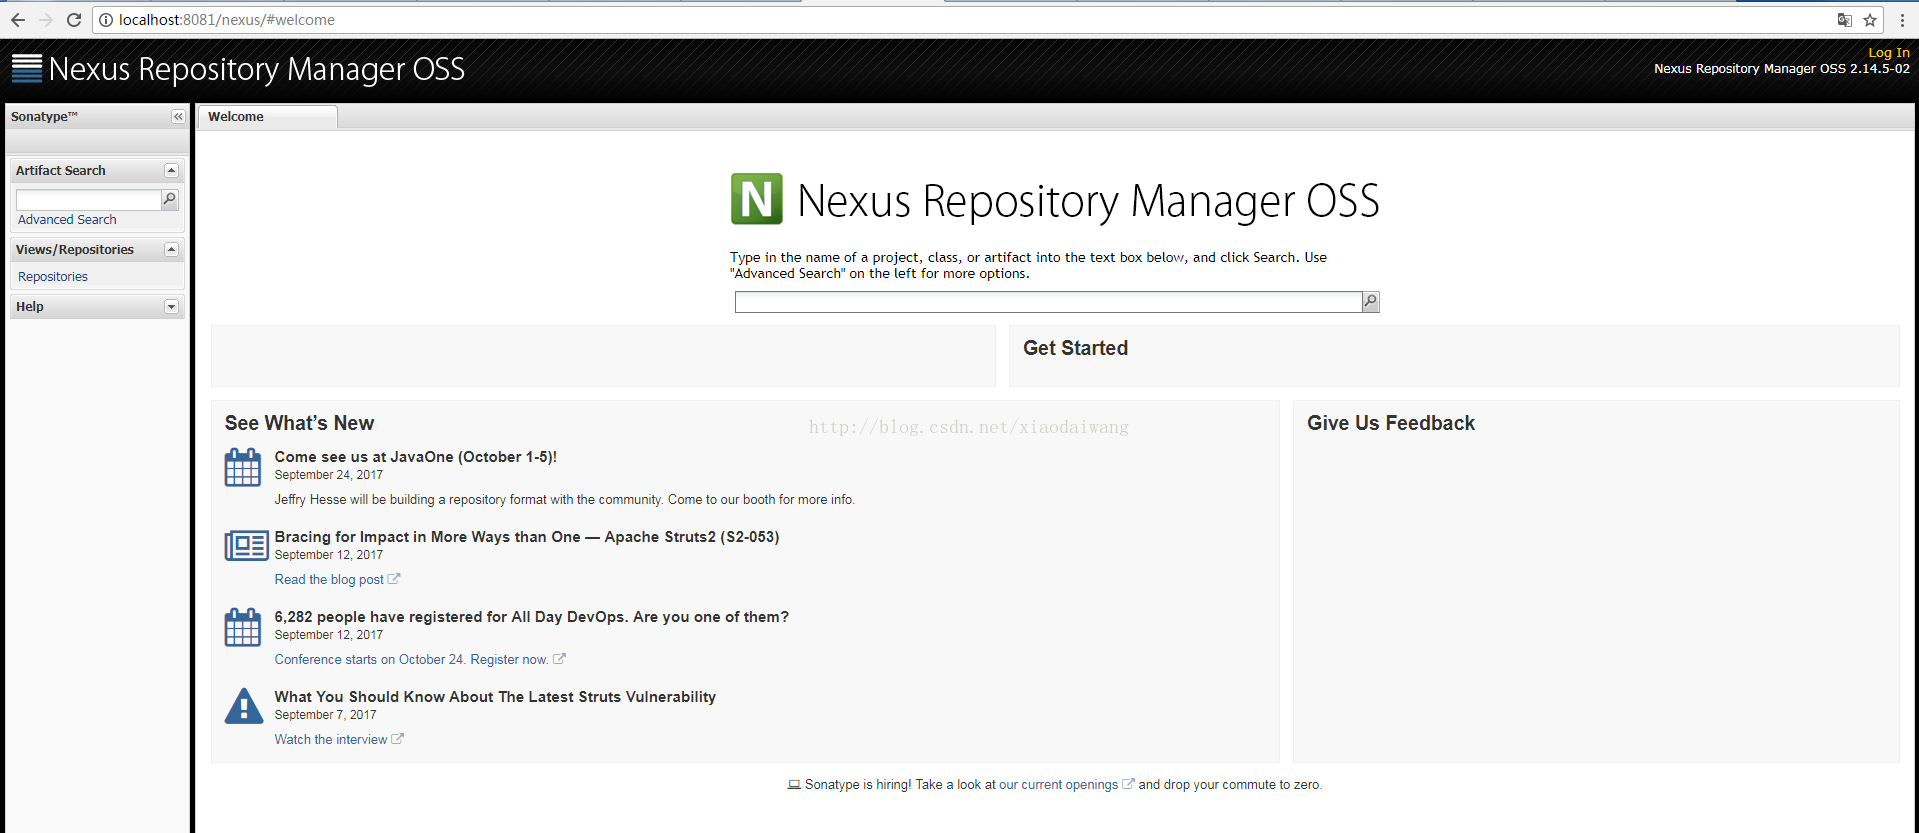
Task: Click the site info icon in the address bar
Action: click(x=106, y=20)
